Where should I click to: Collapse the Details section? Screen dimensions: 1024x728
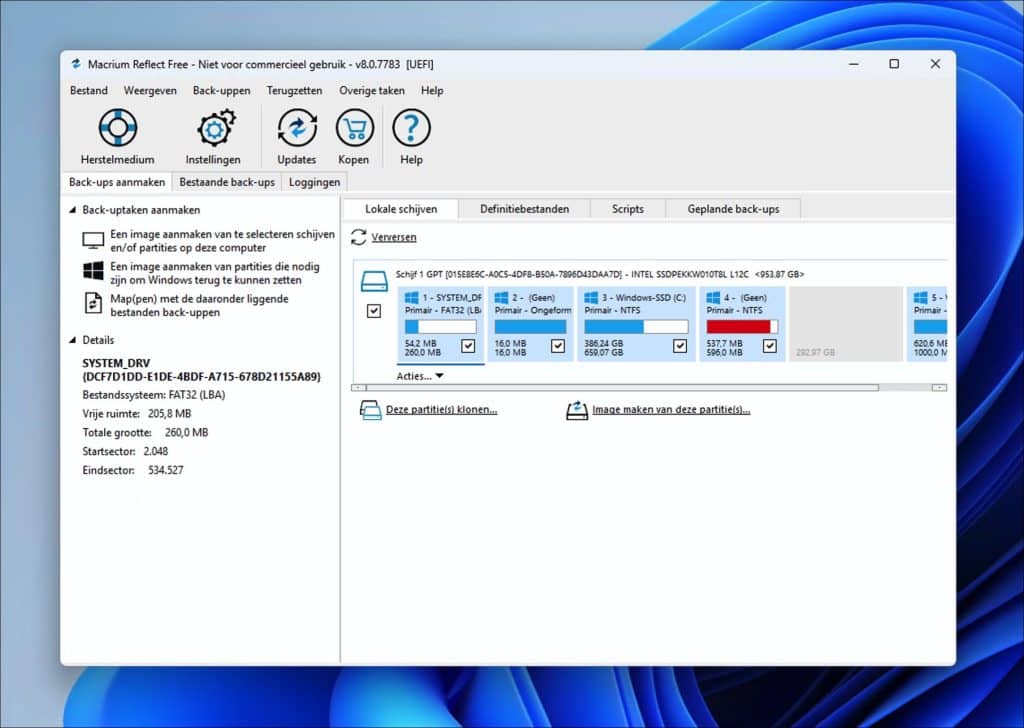pyautogui.click(x=72, y=340)
